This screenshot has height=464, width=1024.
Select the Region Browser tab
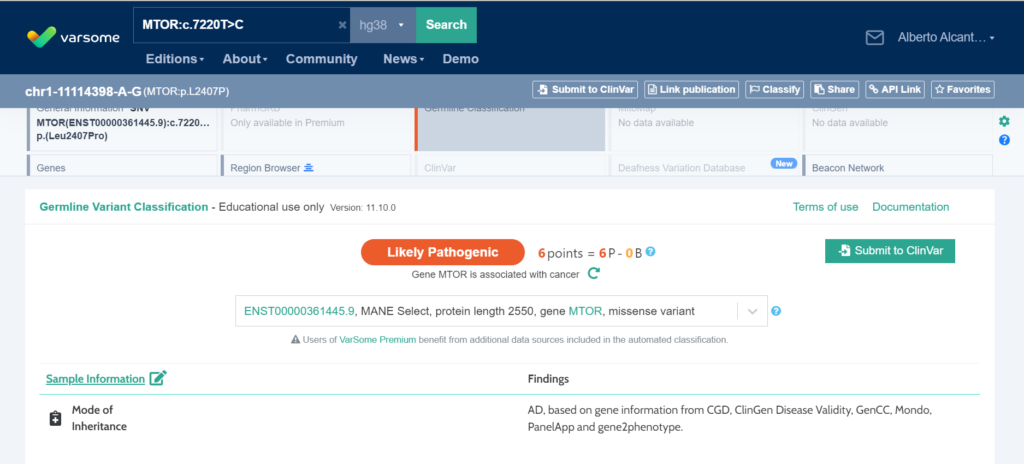272,168
